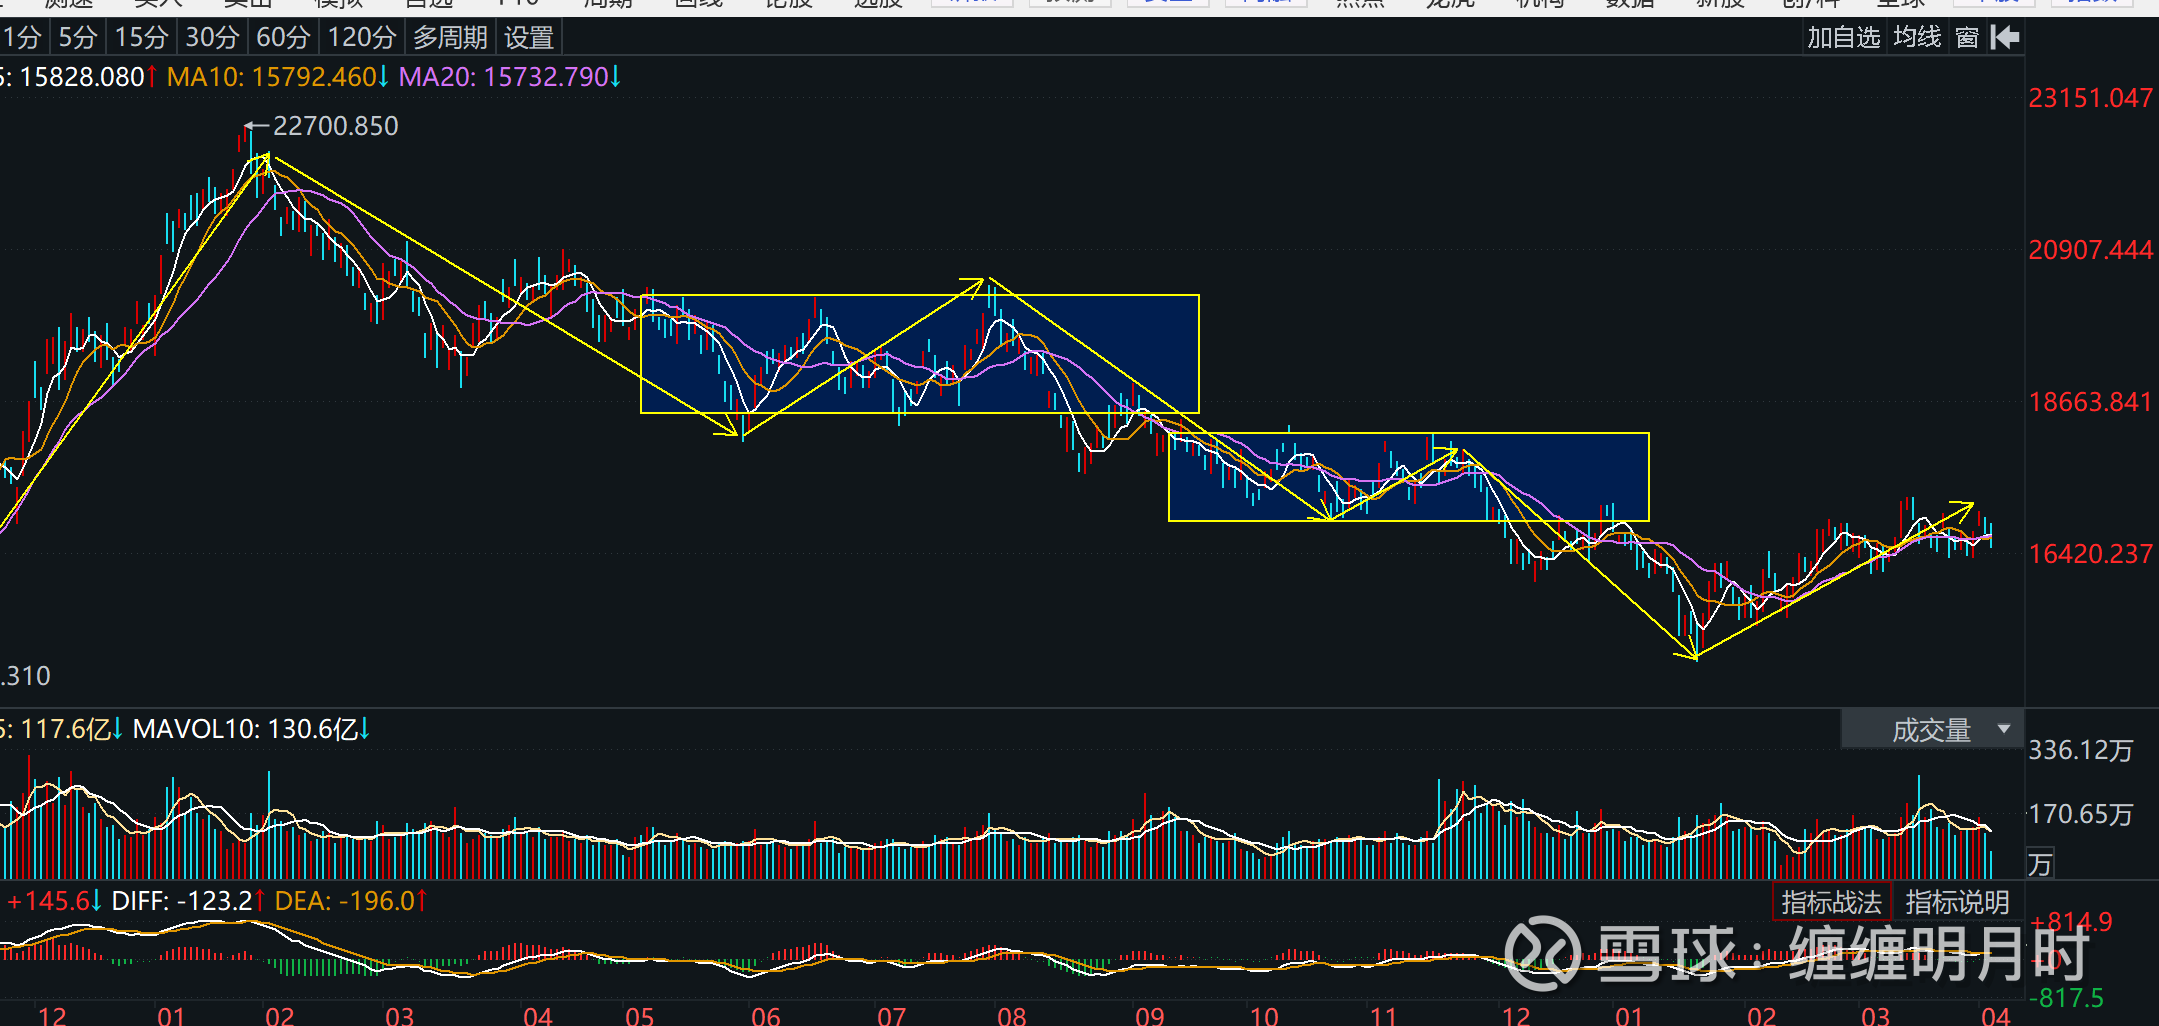Click the 336.12万 volume axis label
This screenshot has width=2159, height=1026.
click(x=2081, y=750)
